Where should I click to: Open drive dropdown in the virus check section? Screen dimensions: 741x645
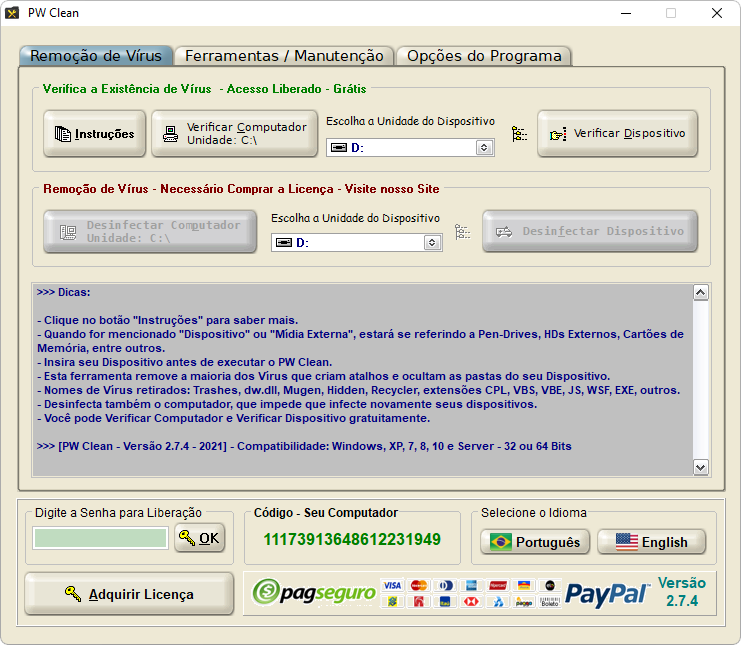point(484,148)
